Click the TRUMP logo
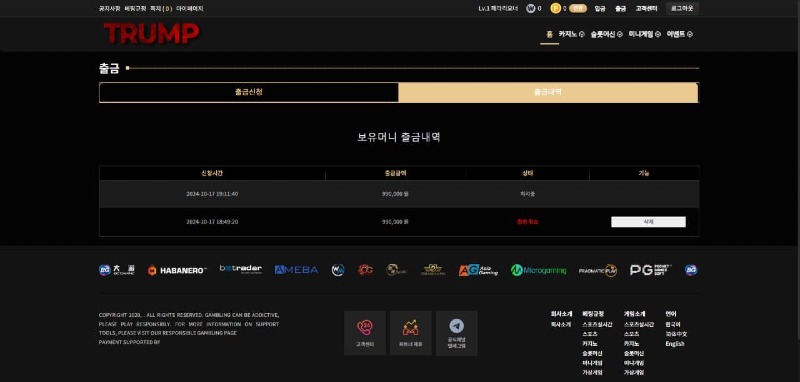Image resolution: width=800 pixels, height=382 pixels. [x=151, y=34]
